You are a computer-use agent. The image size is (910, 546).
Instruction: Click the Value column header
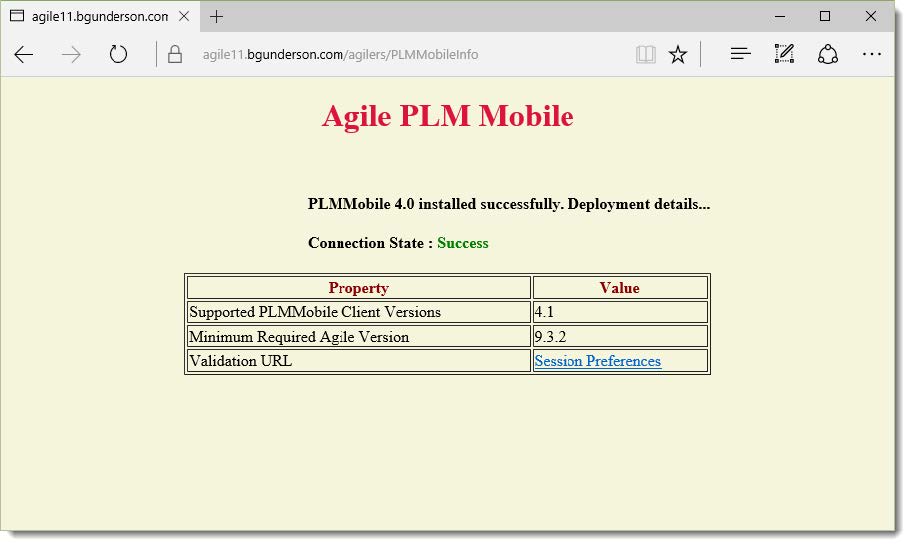tap(620, 288)
